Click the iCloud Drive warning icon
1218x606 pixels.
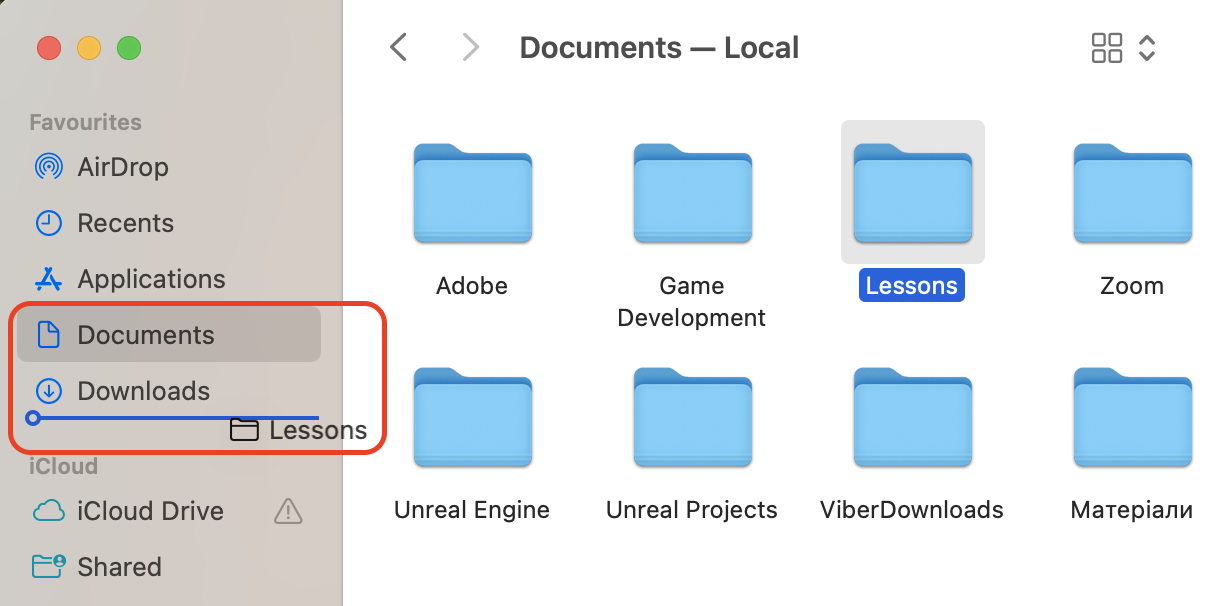[288, 511]
